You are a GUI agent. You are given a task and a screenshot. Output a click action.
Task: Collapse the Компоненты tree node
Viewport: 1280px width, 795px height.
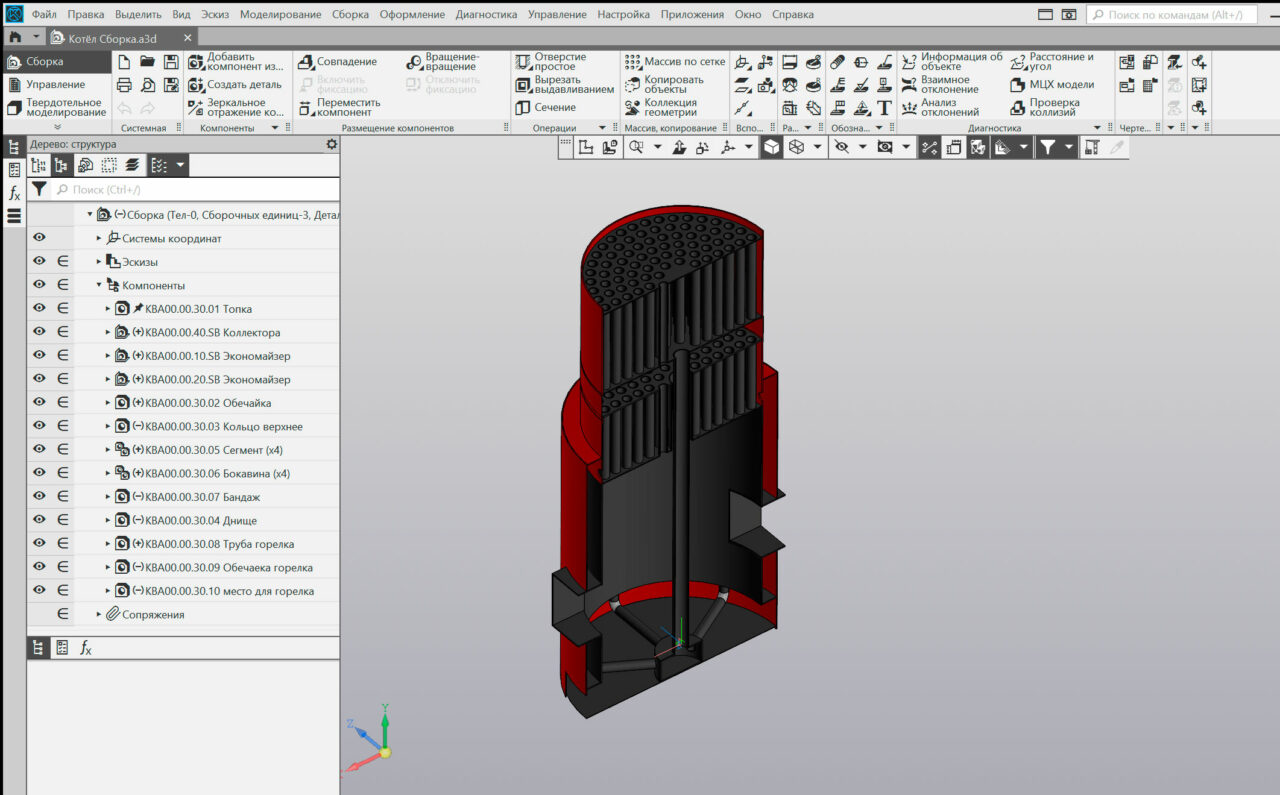pos(99,285)
